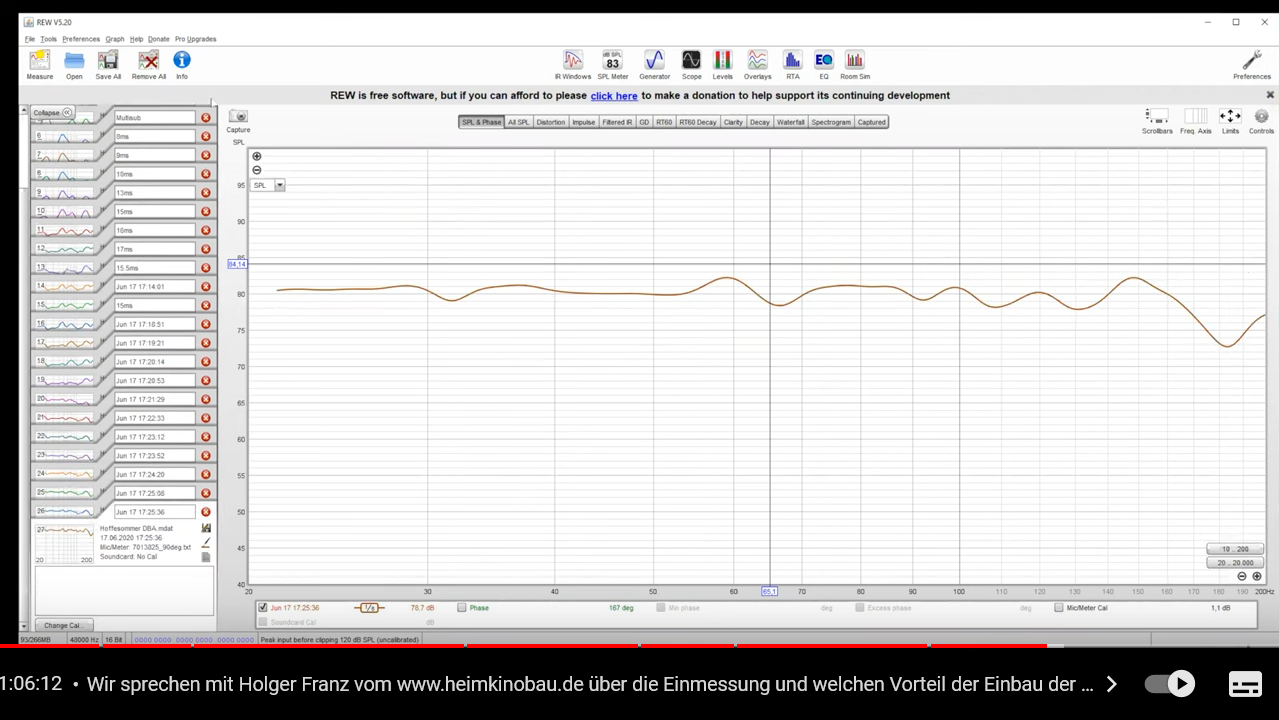Open the SPL axis dropdown
The width and height of the screenshot is (1279, 720).
[280, 185]
